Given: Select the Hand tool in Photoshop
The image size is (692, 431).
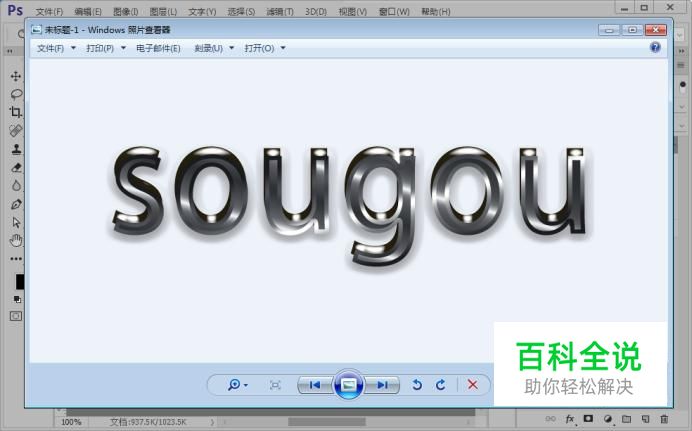Looking at the screenshot, I should click(x=16, y=241).
